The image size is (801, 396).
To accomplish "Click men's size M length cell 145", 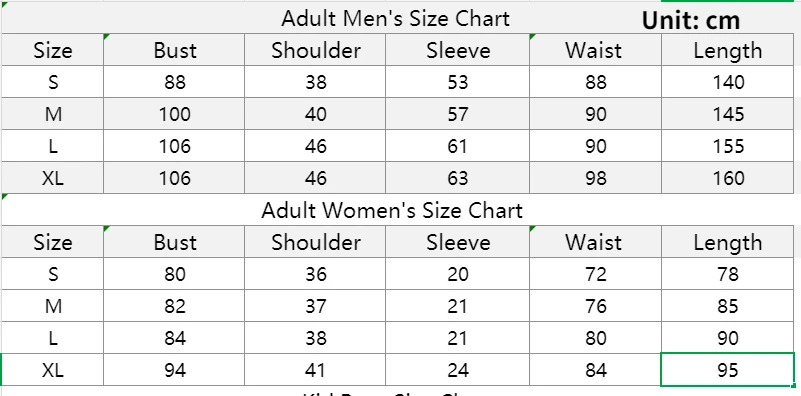I will tap(727, 113).
